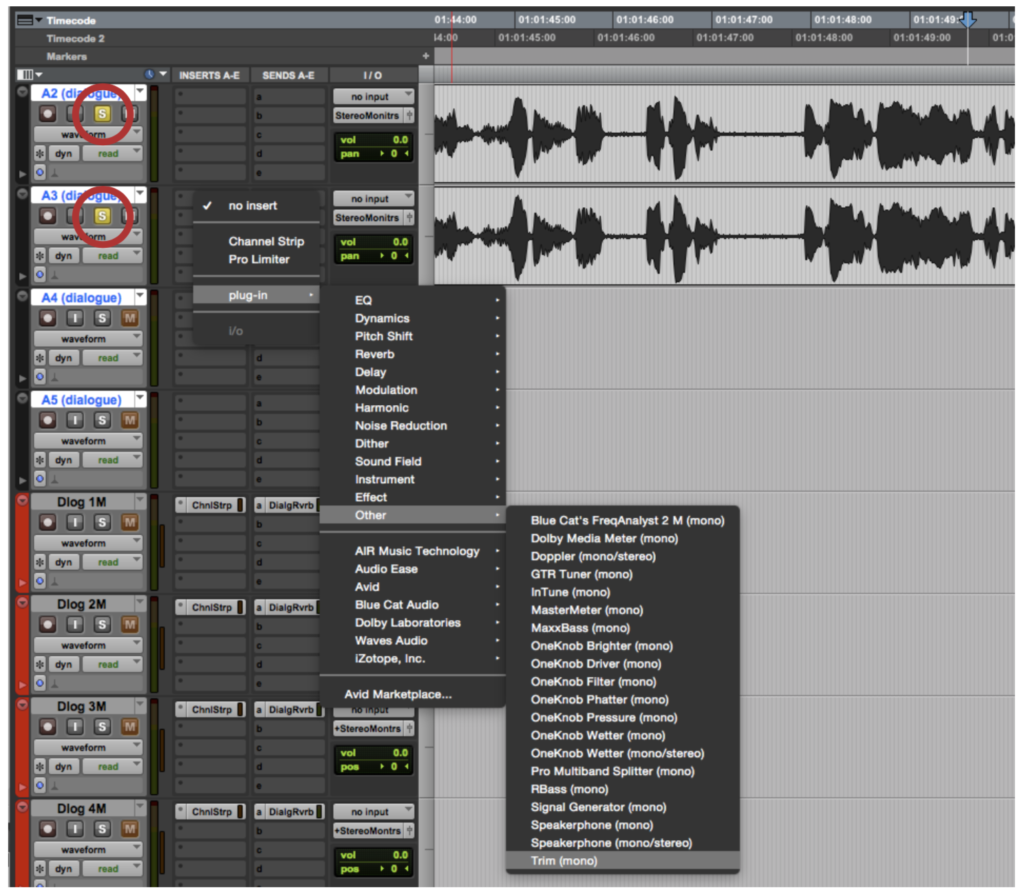This screenshot has height=896, width=1024.
Task: Click the blue circle icon on A2 track
Action: 40,172
